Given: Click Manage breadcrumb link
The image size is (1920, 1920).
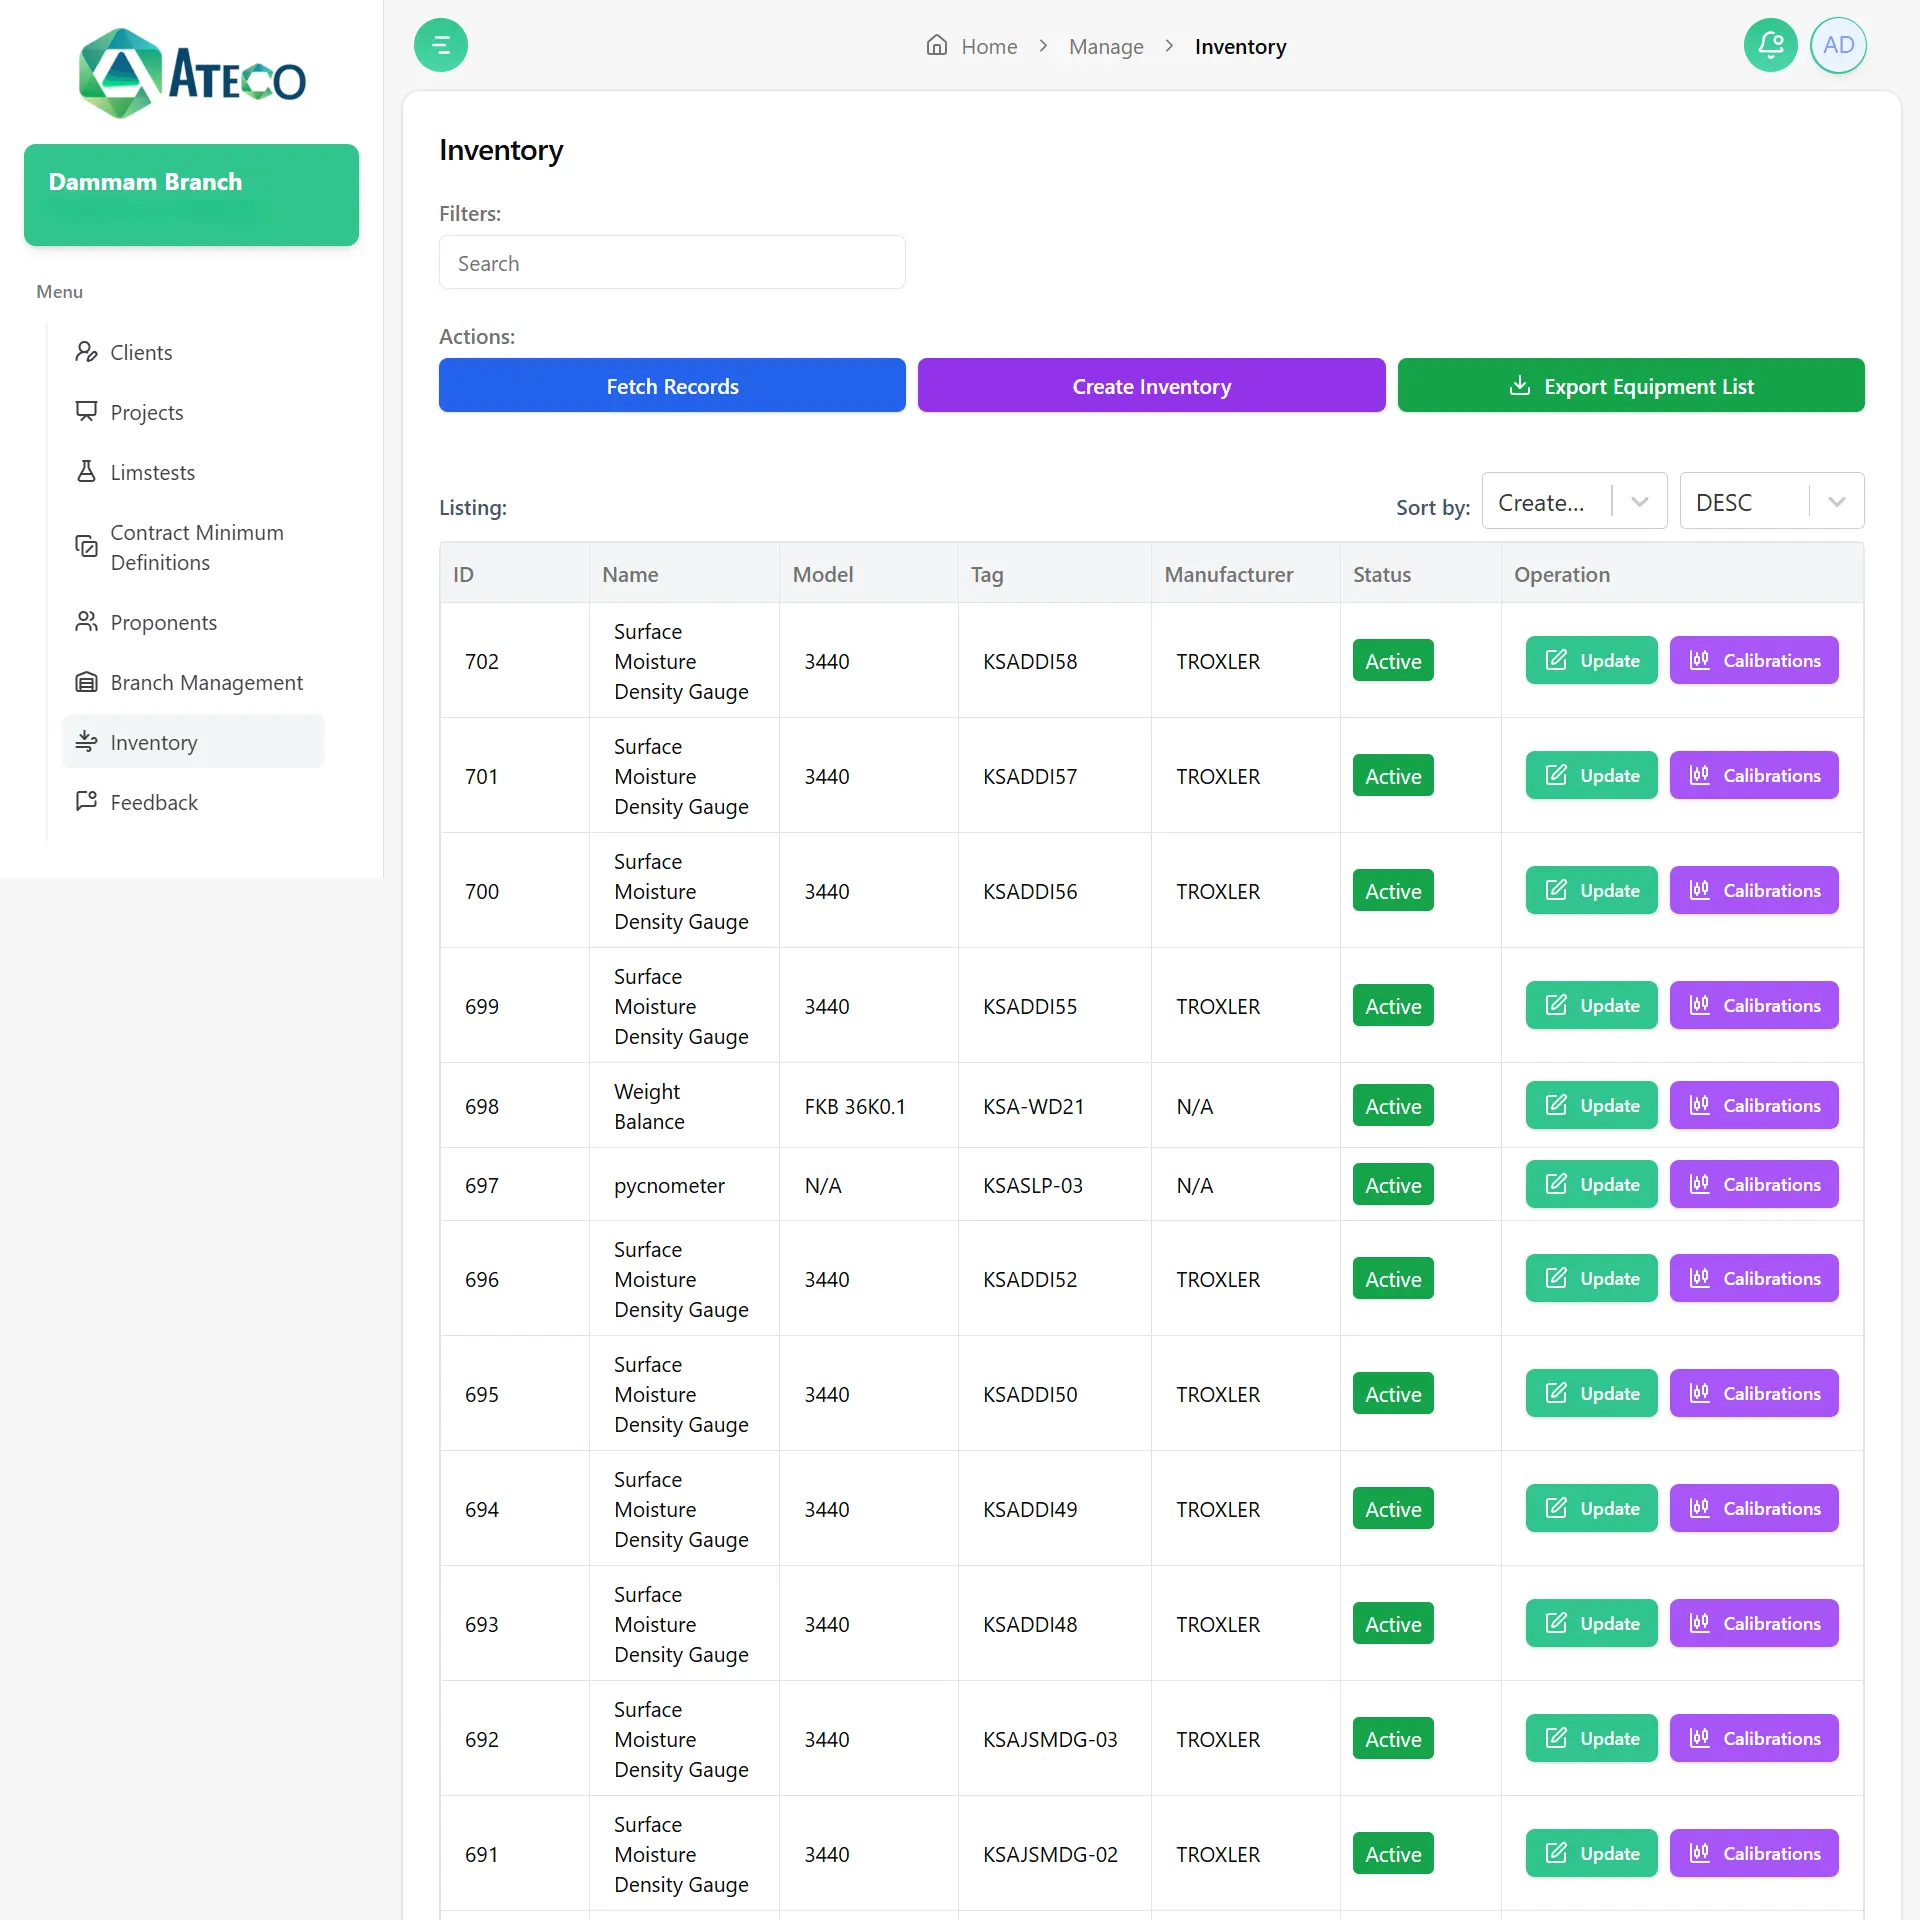Looking at the screenshot, I should [1106, 46].
